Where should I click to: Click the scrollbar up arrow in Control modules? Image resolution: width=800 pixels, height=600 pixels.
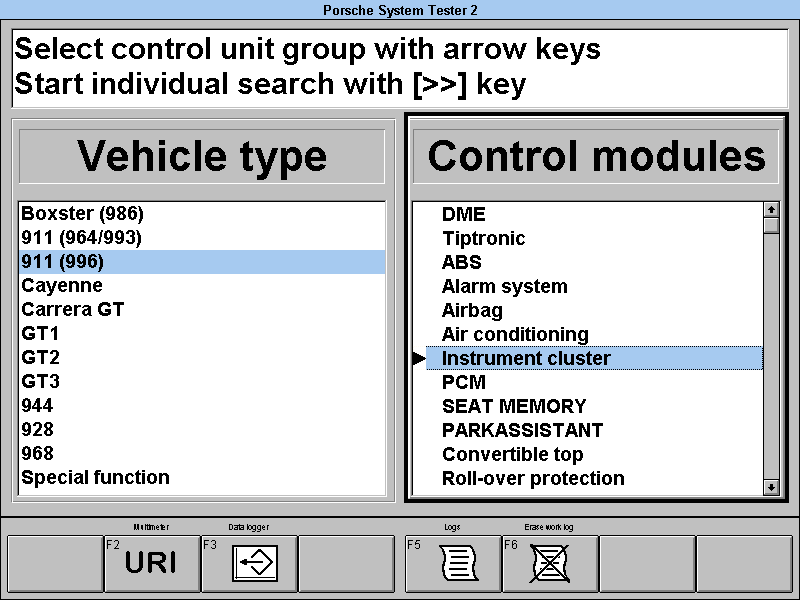[x=771, y=209]
